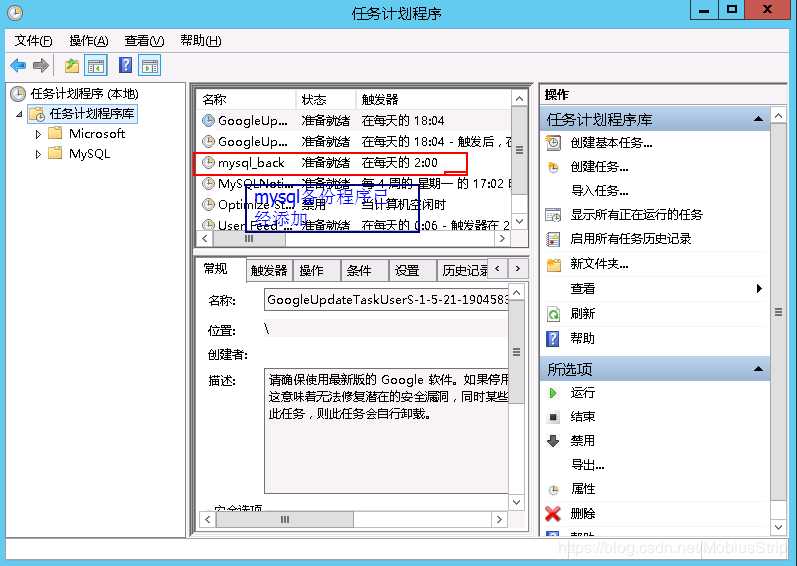The height and width of the screenshot is (566, 797).
Task: Click the green 运行 run icon
Action: [x=554, y=393]
